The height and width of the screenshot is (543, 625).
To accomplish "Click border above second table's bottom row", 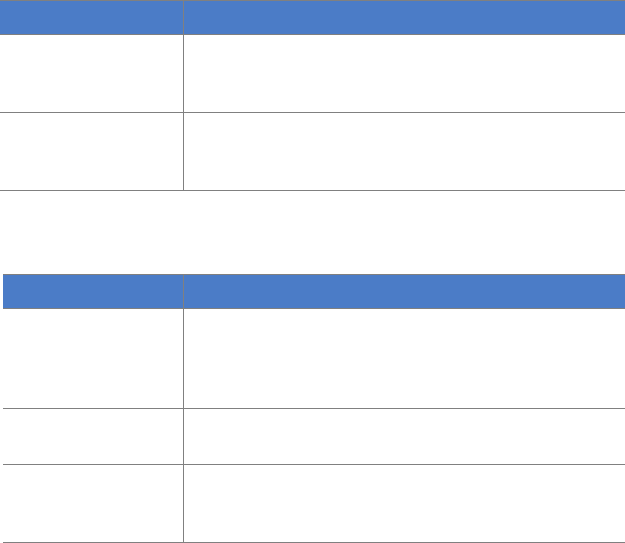I will [x=314, y=464].
